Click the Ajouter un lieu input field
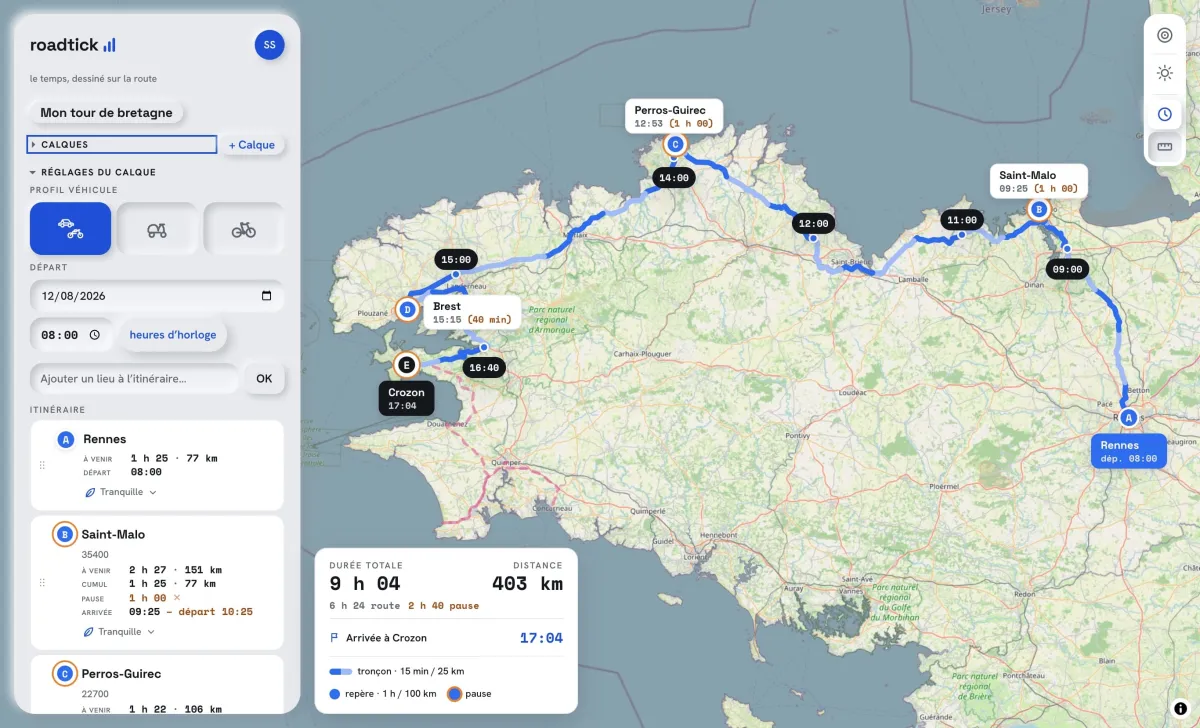 [x=134, y=379]
